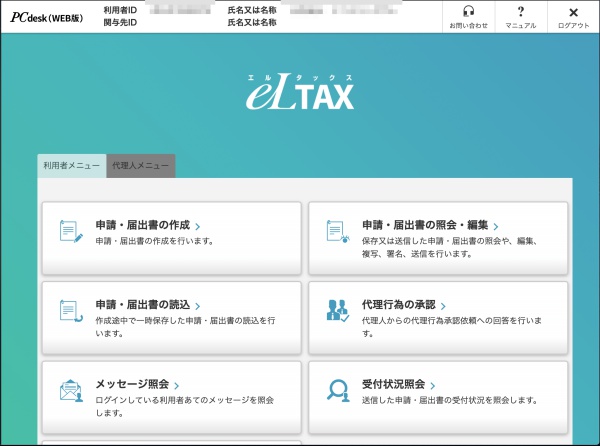Click the 利用者ID label
Viewport: 600px width, 446px height.
120,10
